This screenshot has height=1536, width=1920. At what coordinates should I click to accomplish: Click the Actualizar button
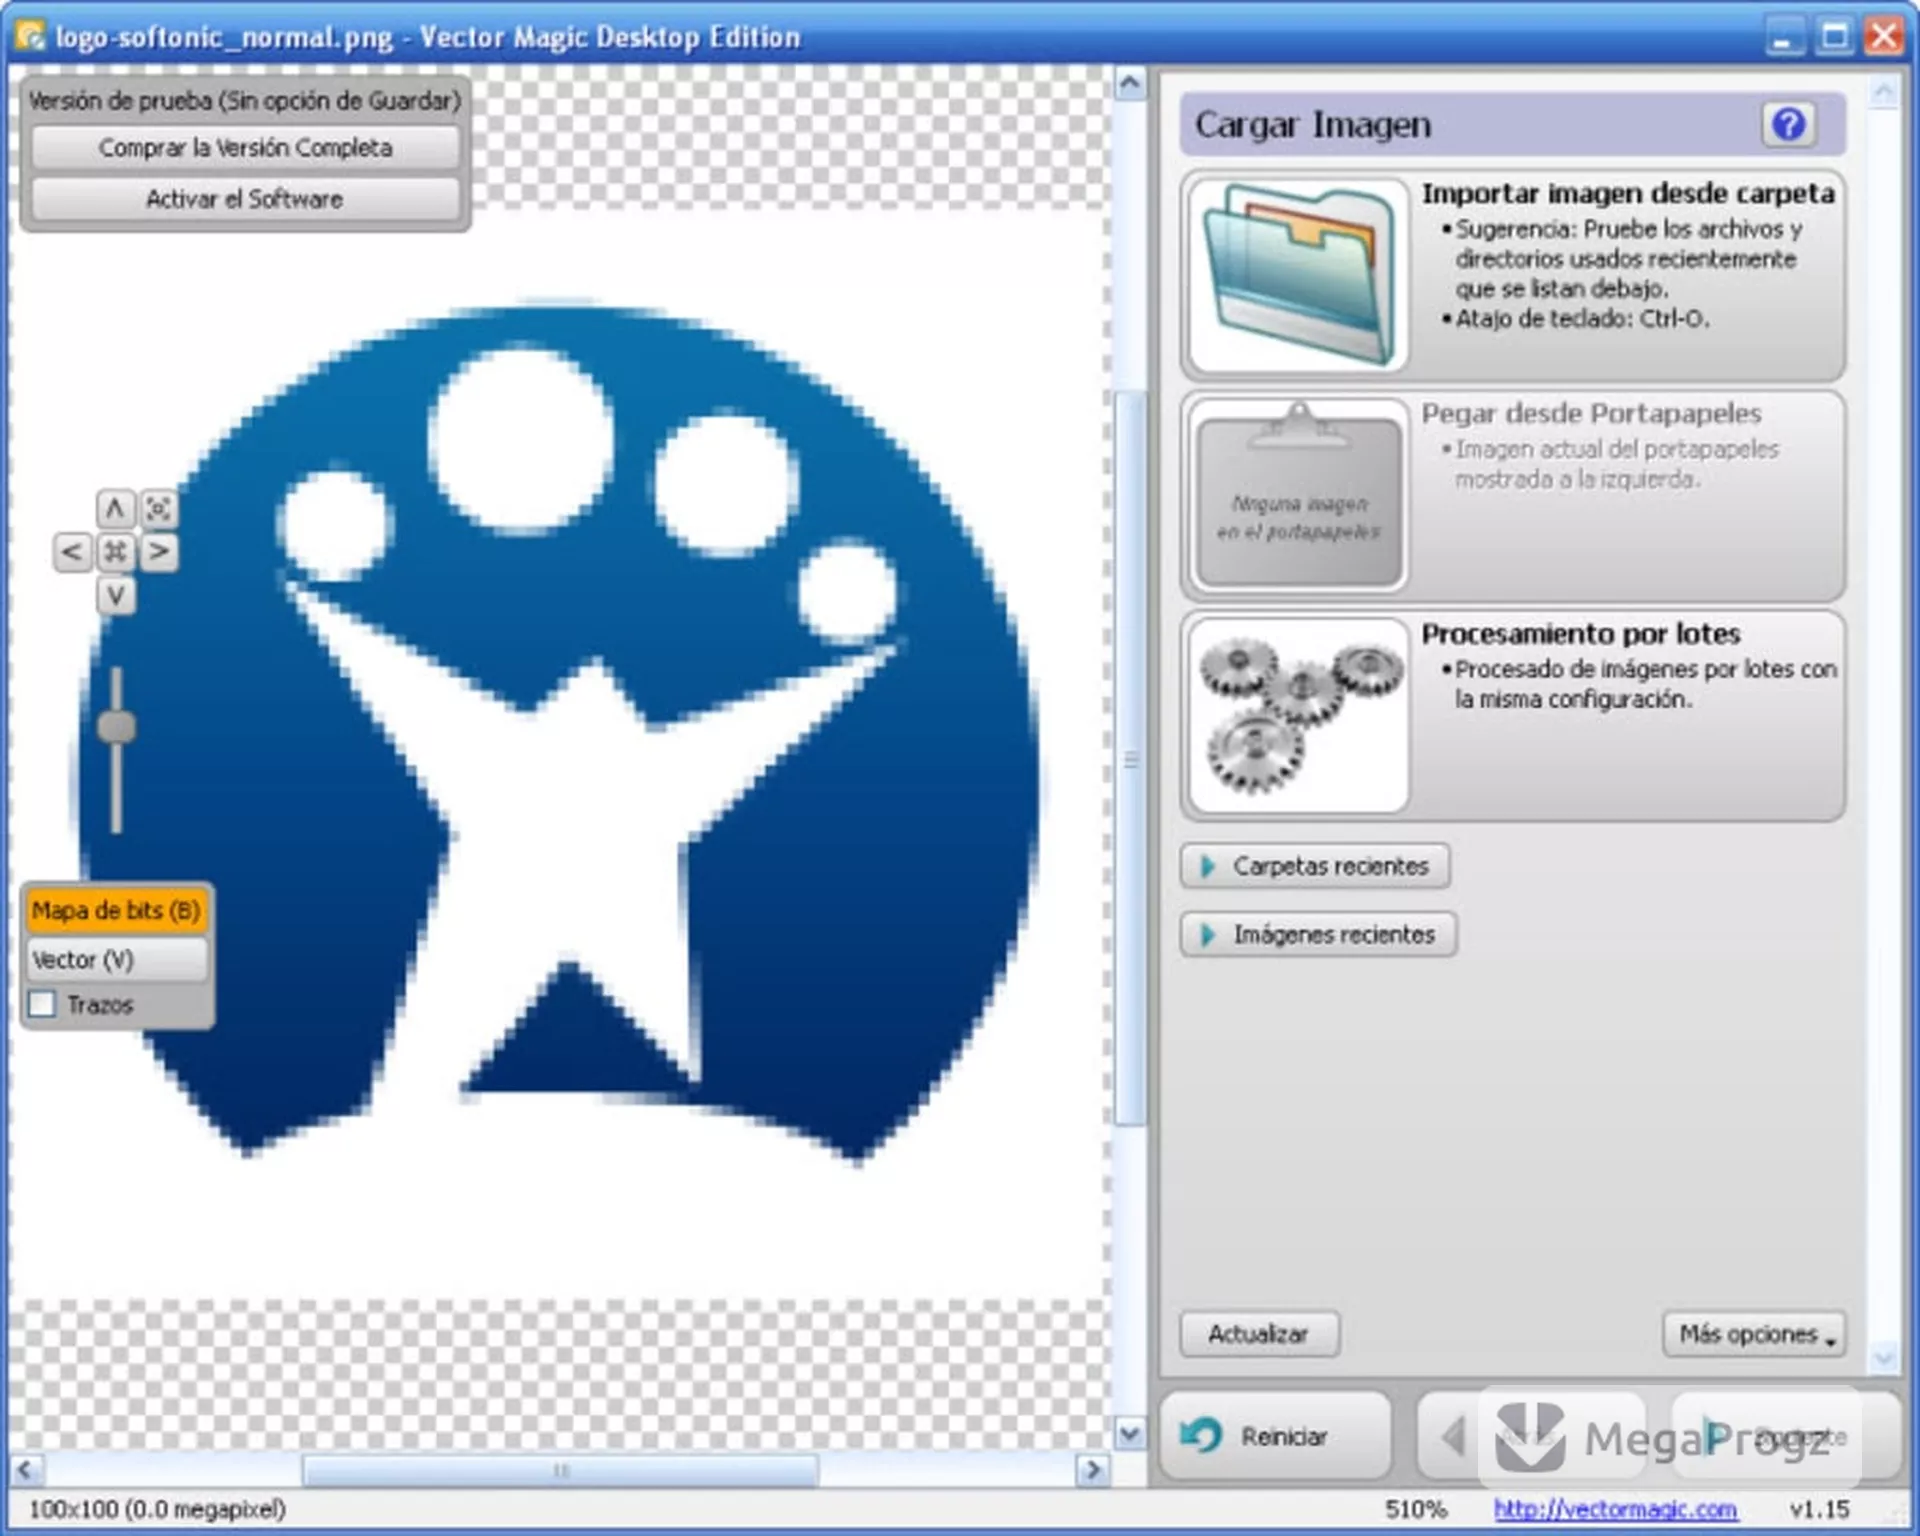pos(1259,1334)
